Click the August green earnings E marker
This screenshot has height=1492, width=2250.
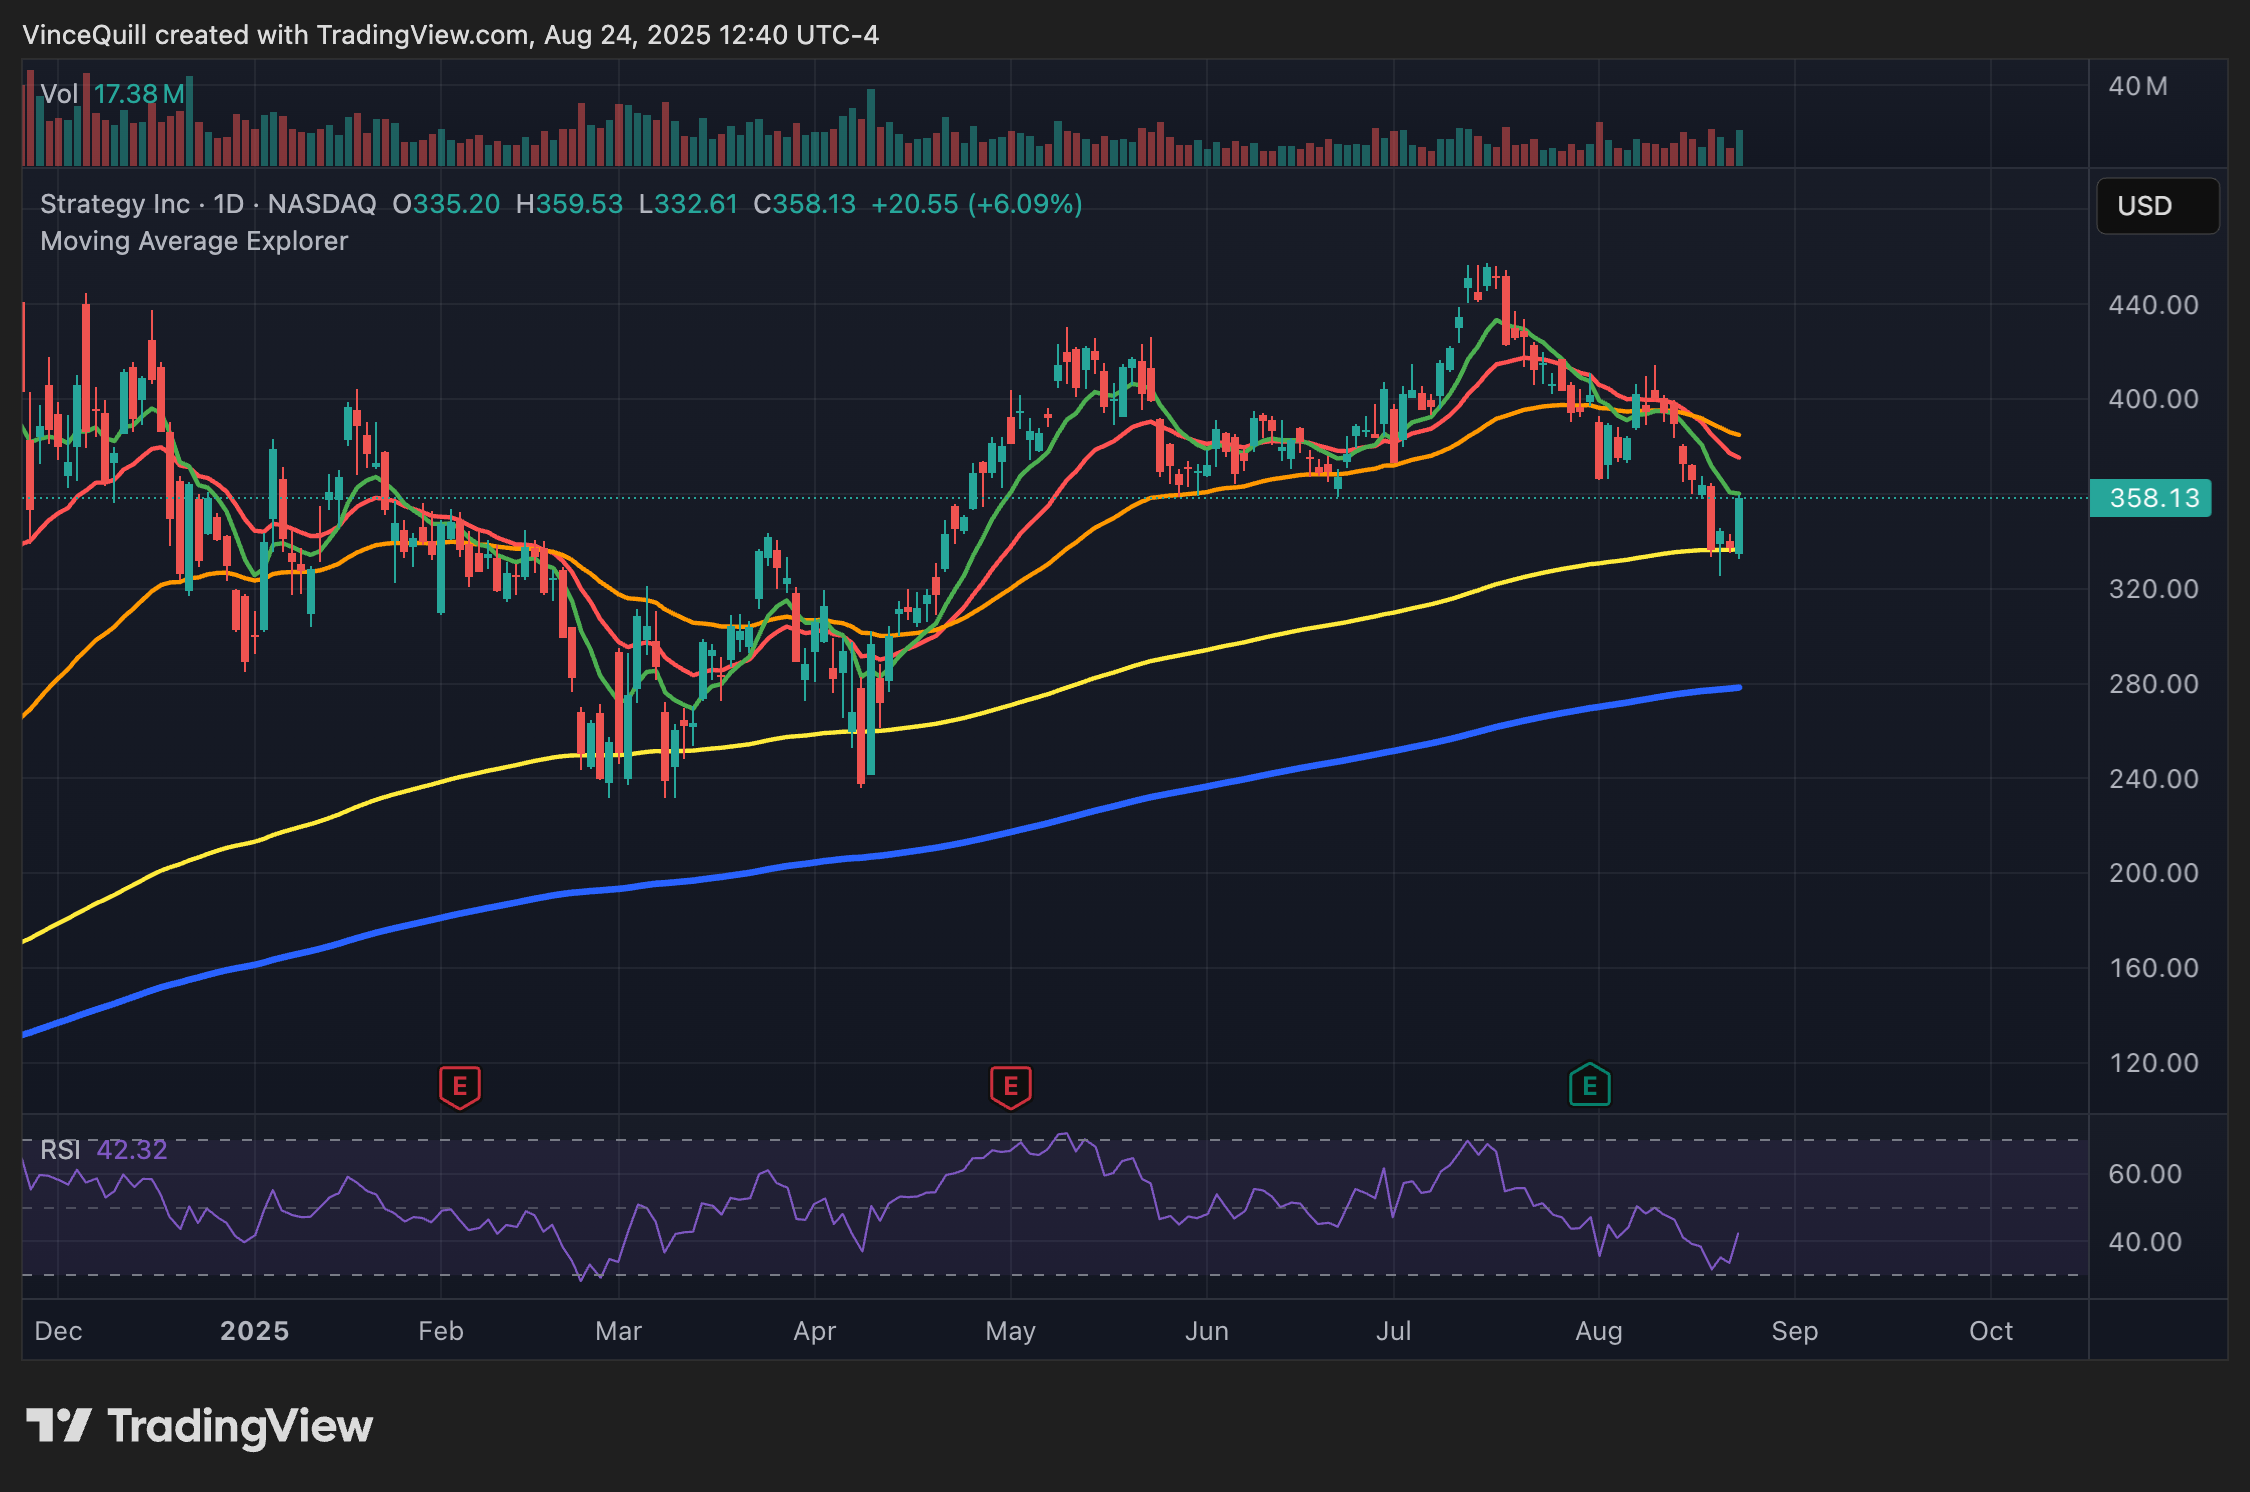1589,1086
